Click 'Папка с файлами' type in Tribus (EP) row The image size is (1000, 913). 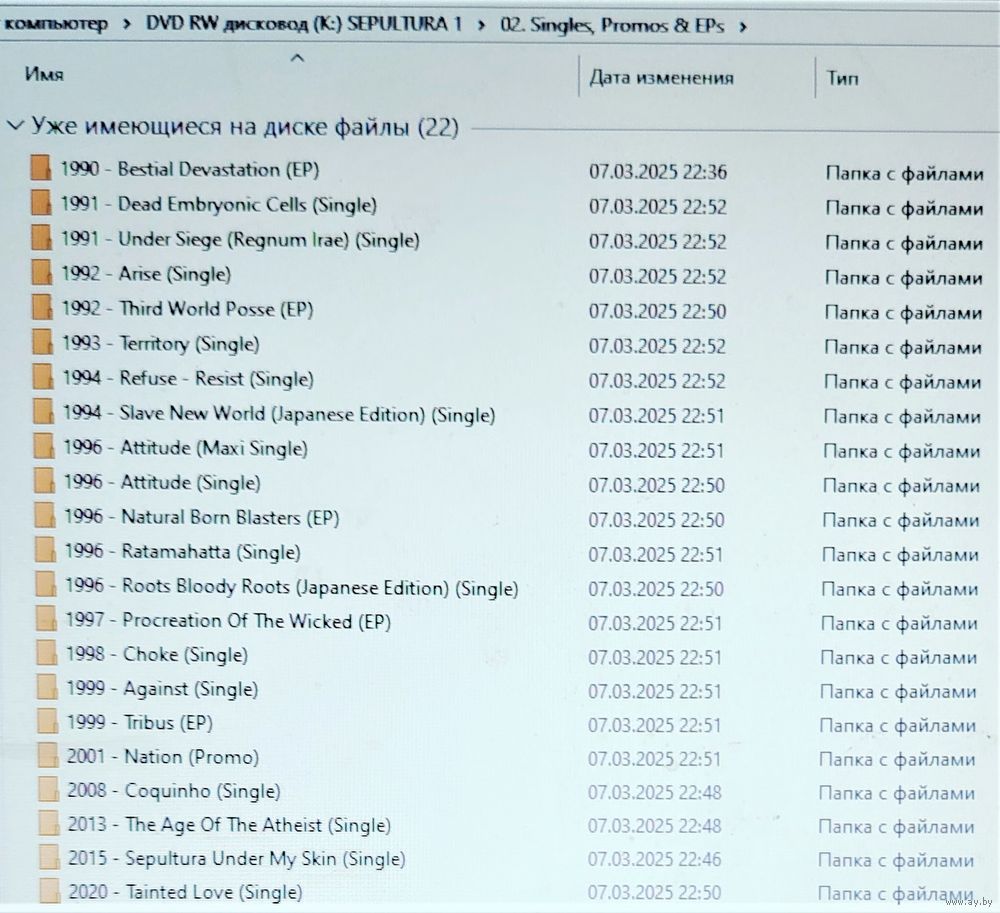click(x=897, y=726)
